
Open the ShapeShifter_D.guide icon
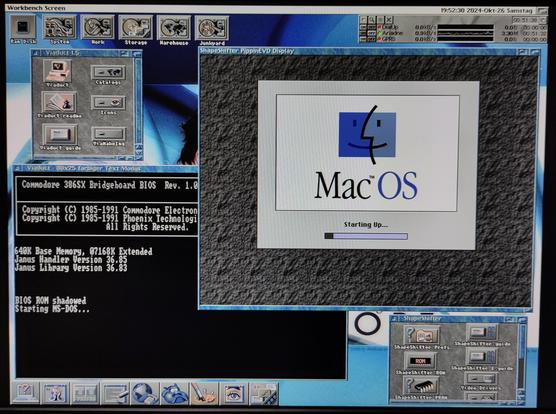pos(482,356)
